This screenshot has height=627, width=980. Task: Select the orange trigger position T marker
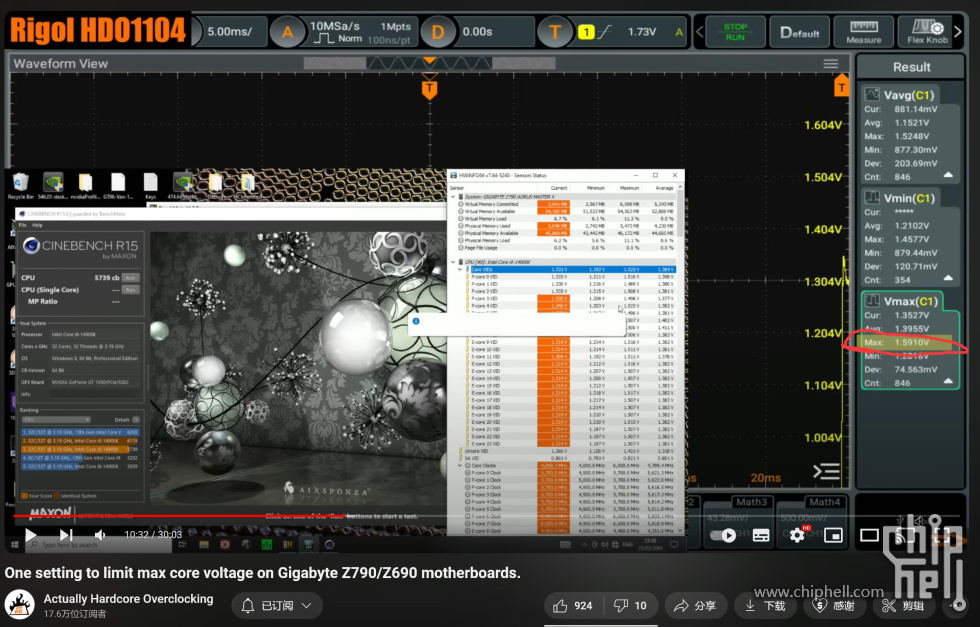[429, 89]
